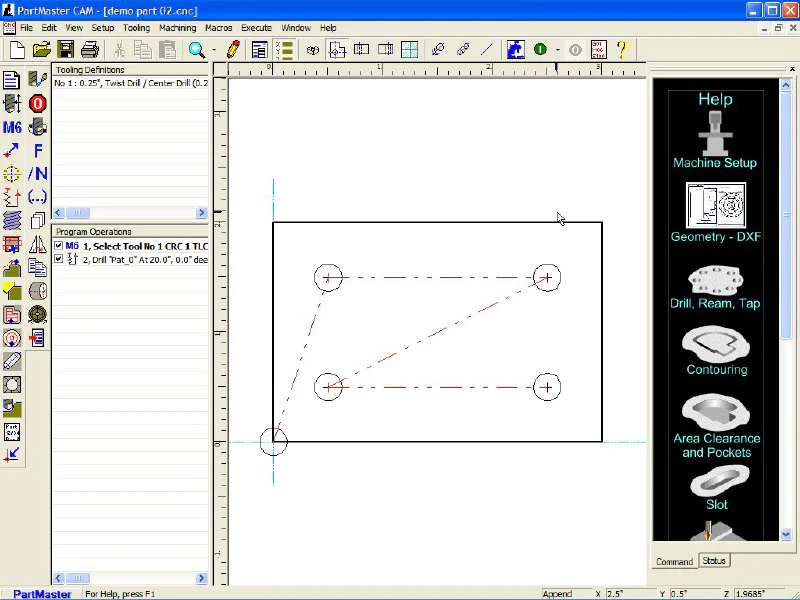Insert a comment with the (...) icon
800x600 pixels.
[x=37, y=197]
